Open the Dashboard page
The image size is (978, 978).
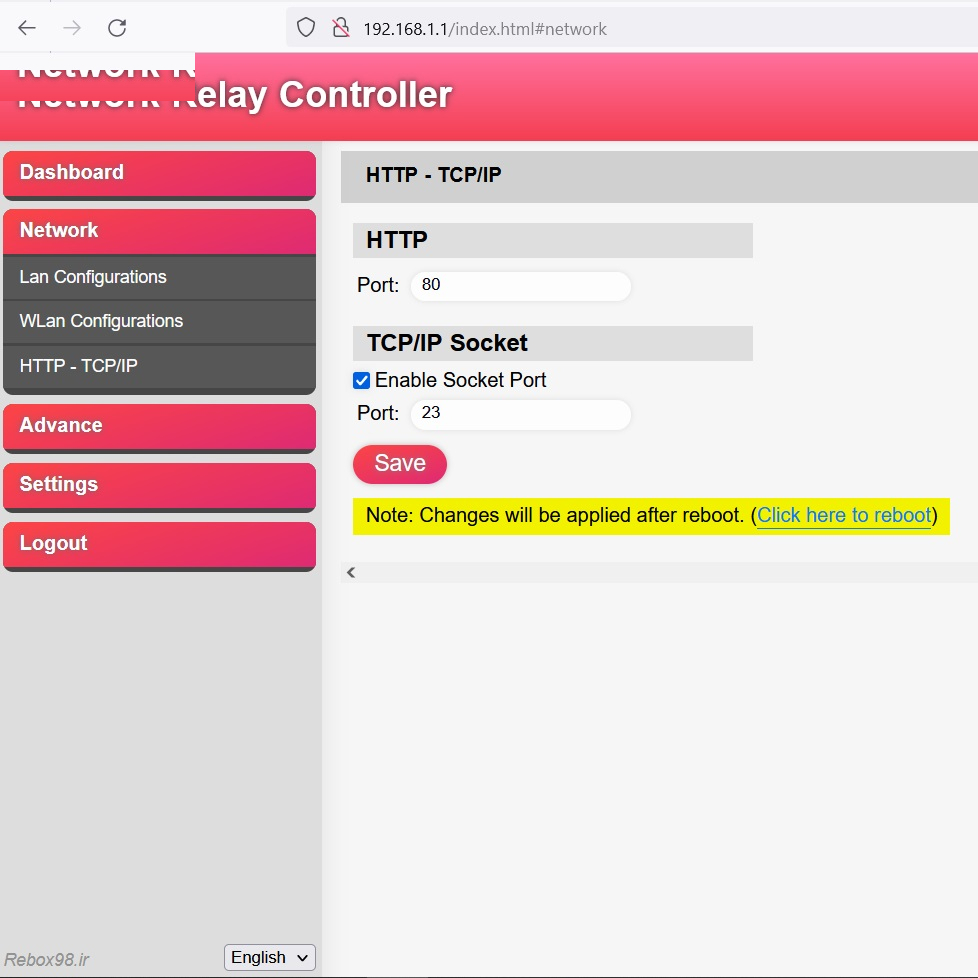[159, 173]
